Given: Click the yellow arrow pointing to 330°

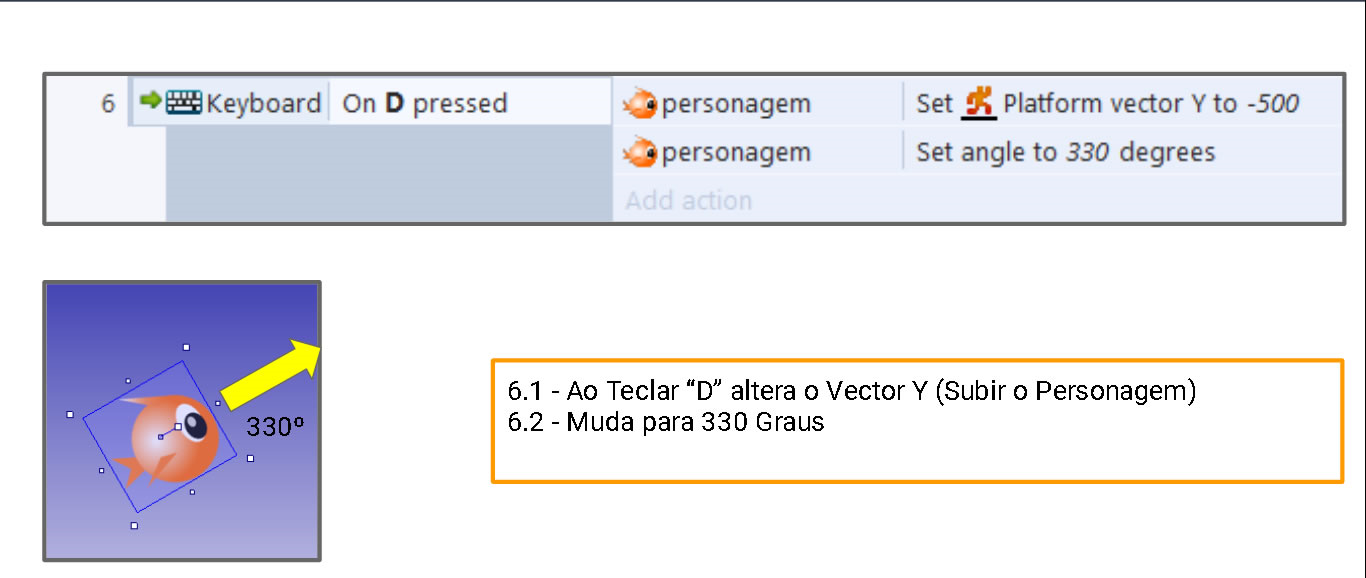Looking at the screenshot, I should click(x=270, y=374).
